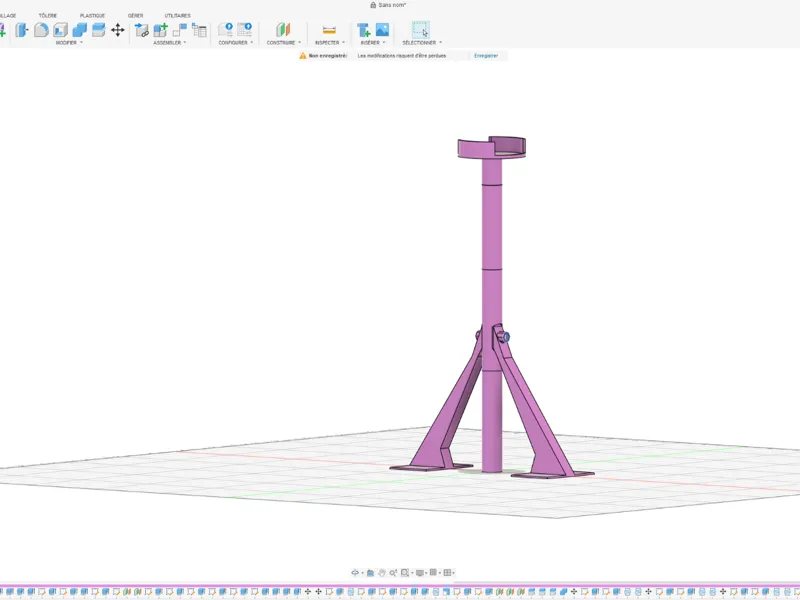Click the configuration table icon
This screenshot has width=800, height=600.
245,30
